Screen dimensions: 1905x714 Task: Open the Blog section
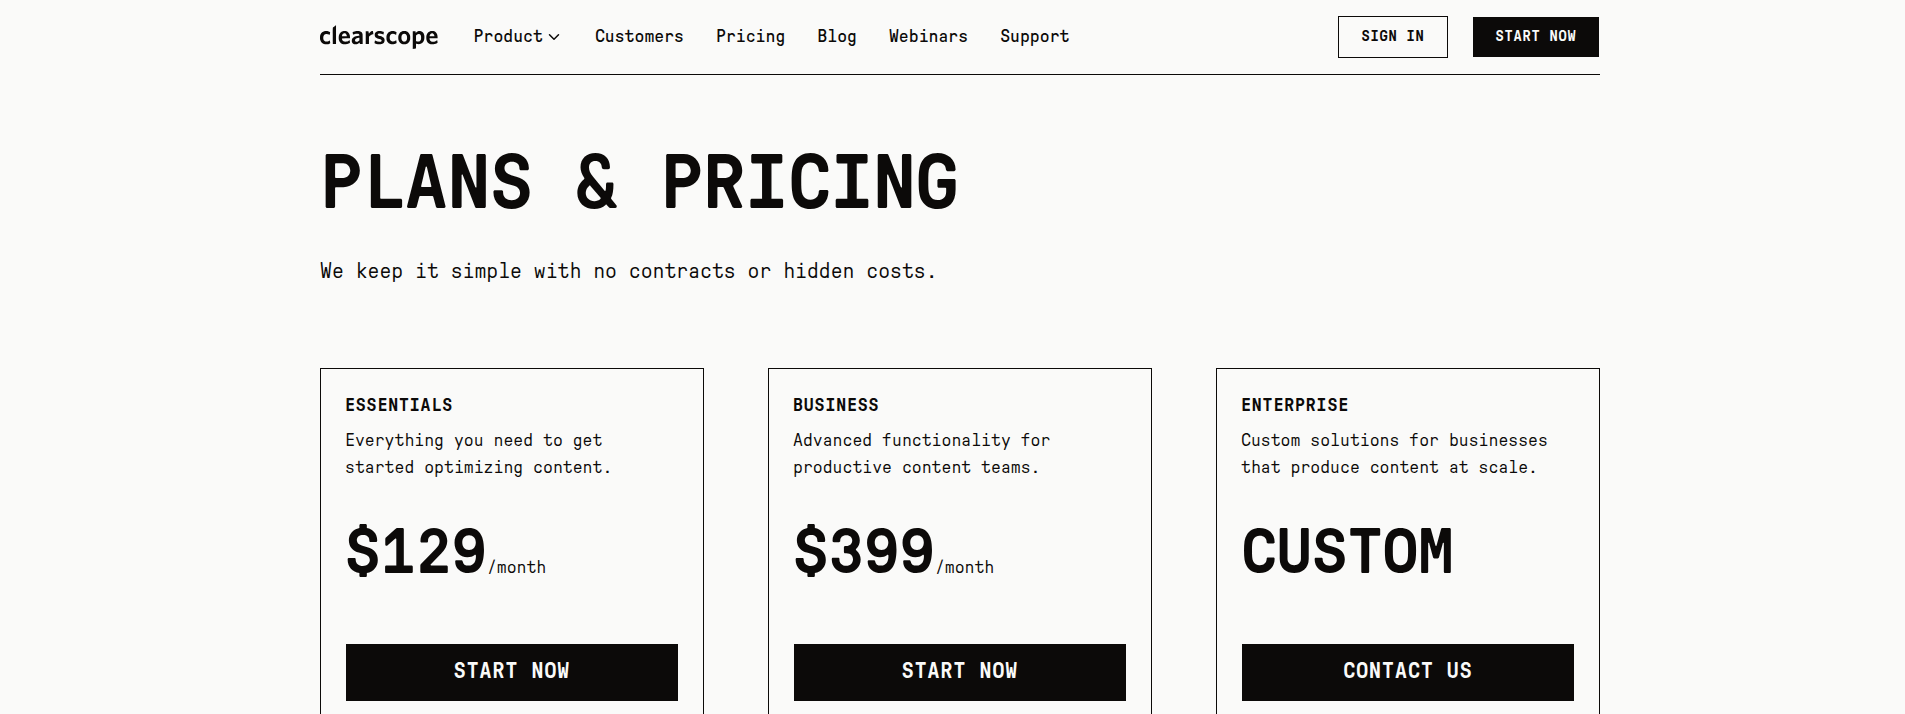[x=836, y=36]
